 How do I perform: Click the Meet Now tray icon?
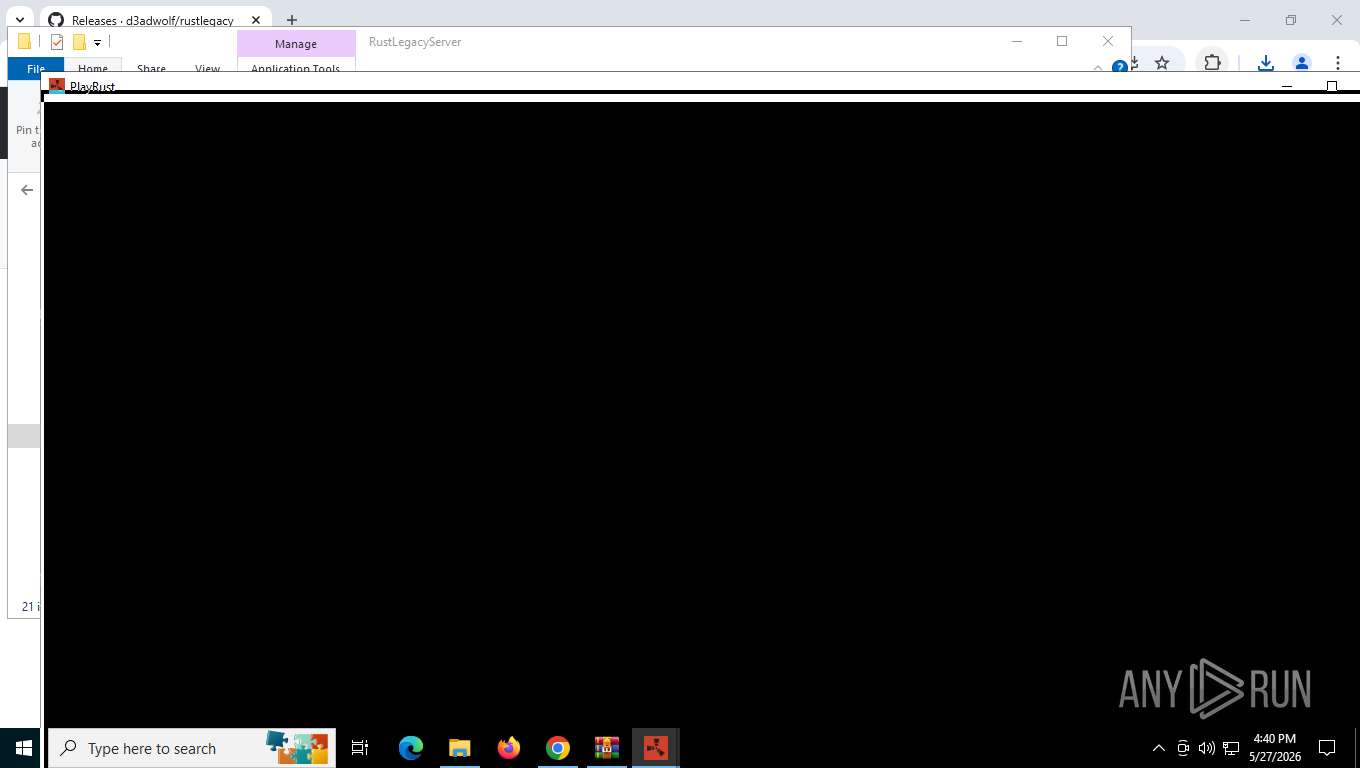1183,748
